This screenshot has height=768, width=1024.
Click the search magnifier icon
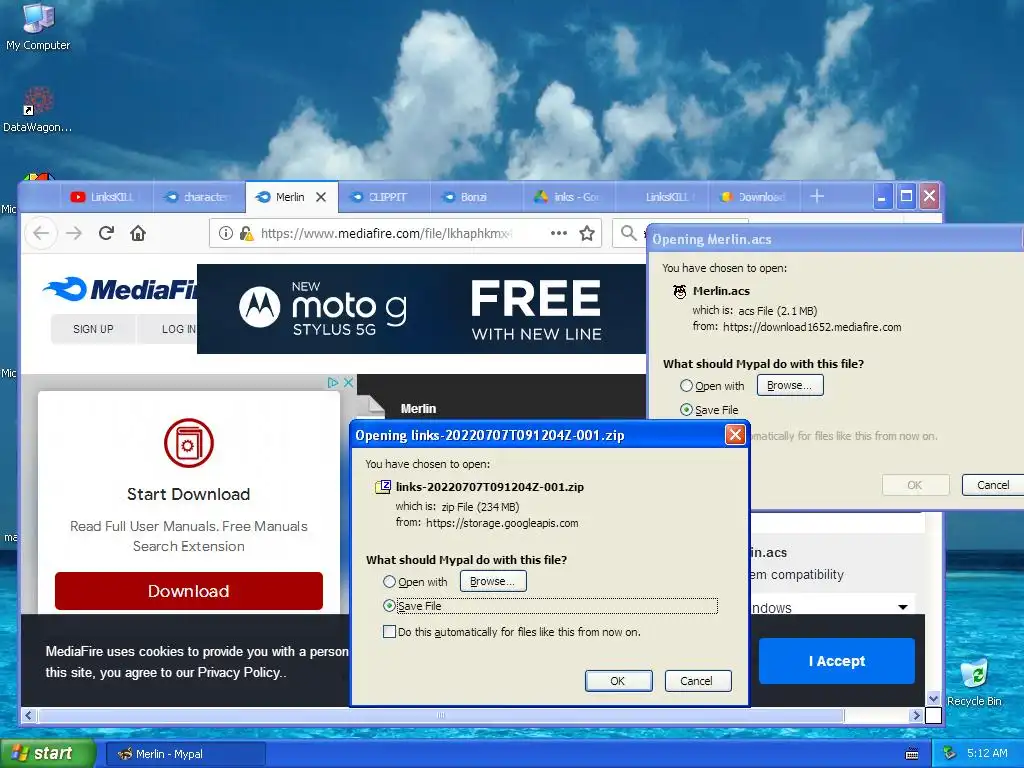pyautogui.click(x=628, y=232)
